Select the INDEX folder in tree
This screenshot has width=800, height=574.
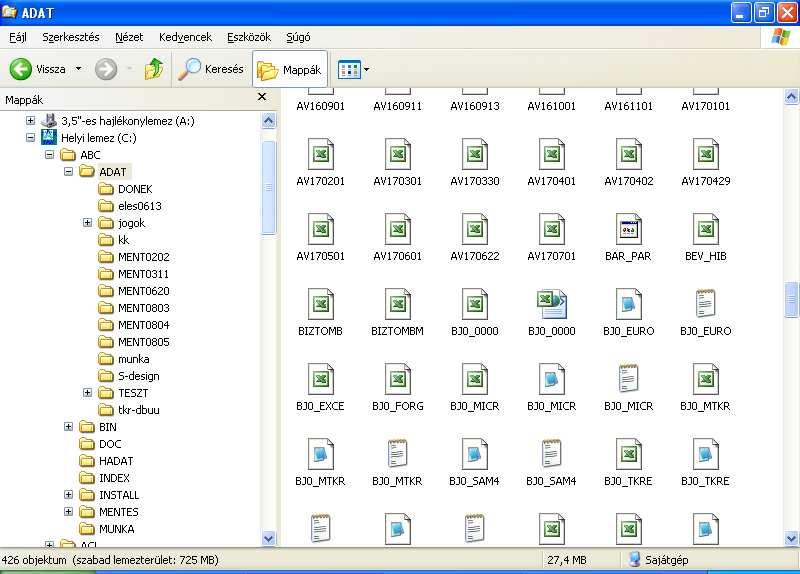click(105, 478)
